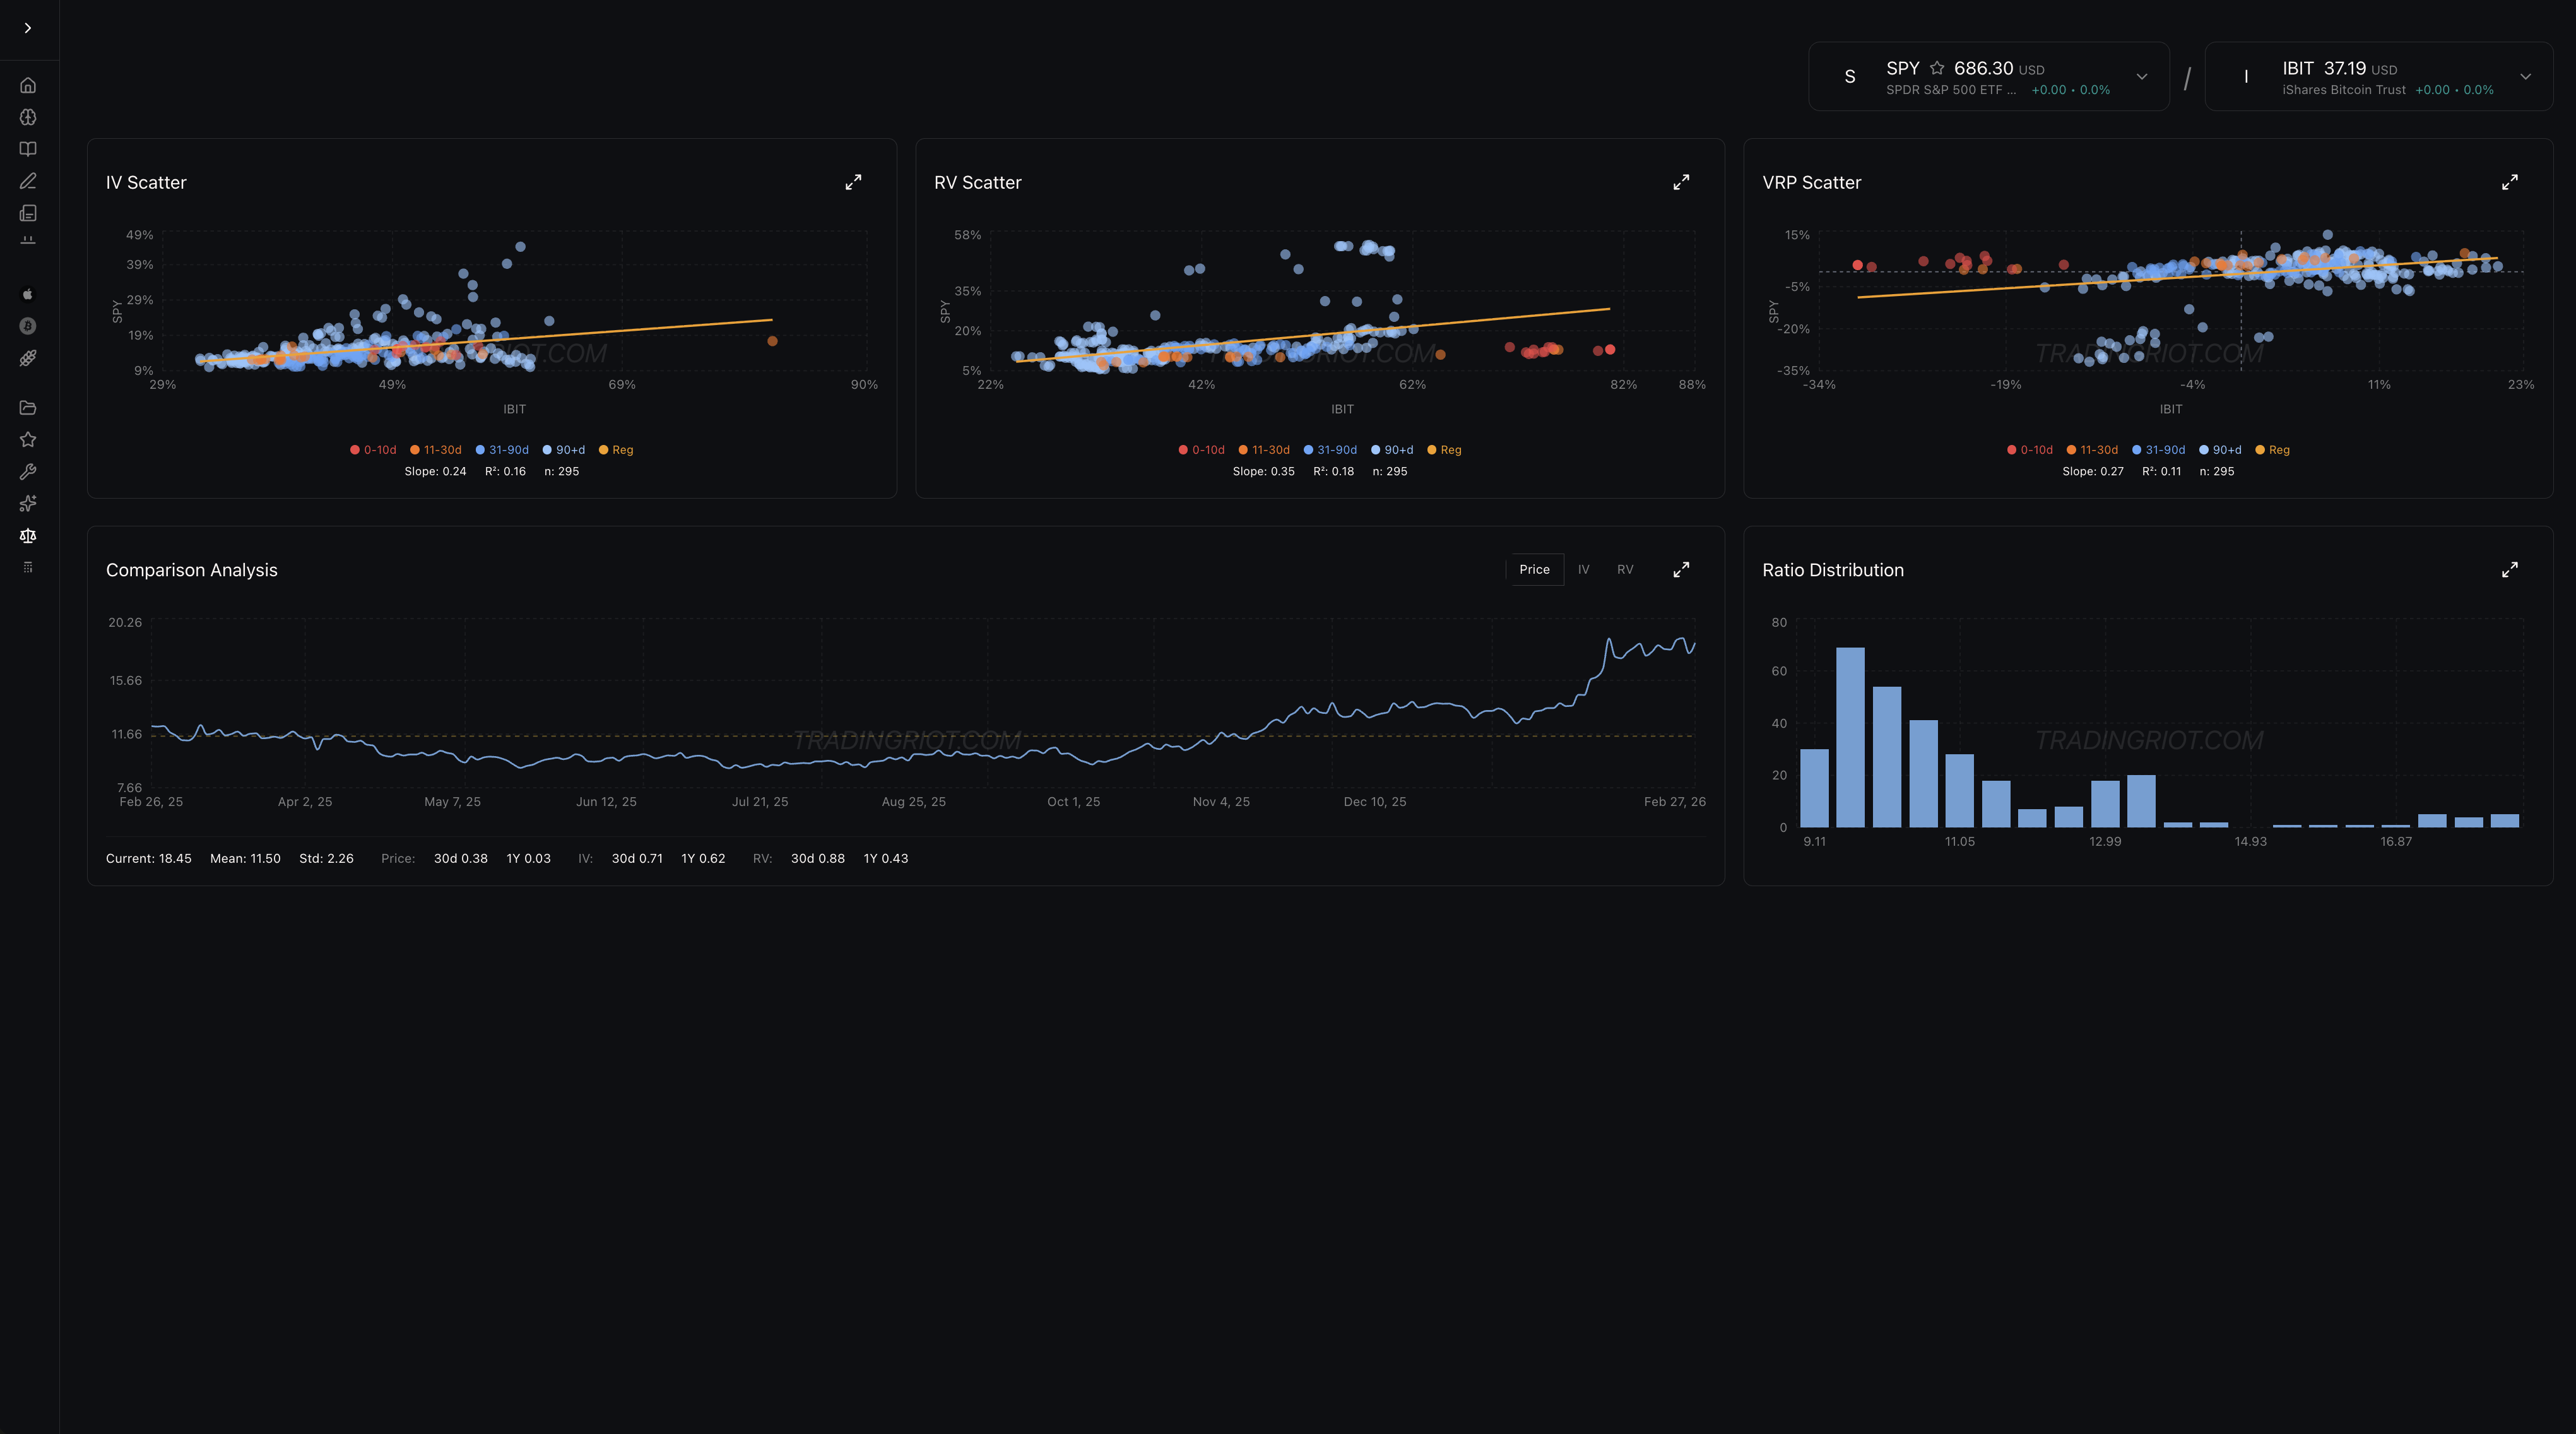Screen dimensions: 2576x1434
Task: Expand the collapsed sidebar with chevron
Action: coord(28,28)
